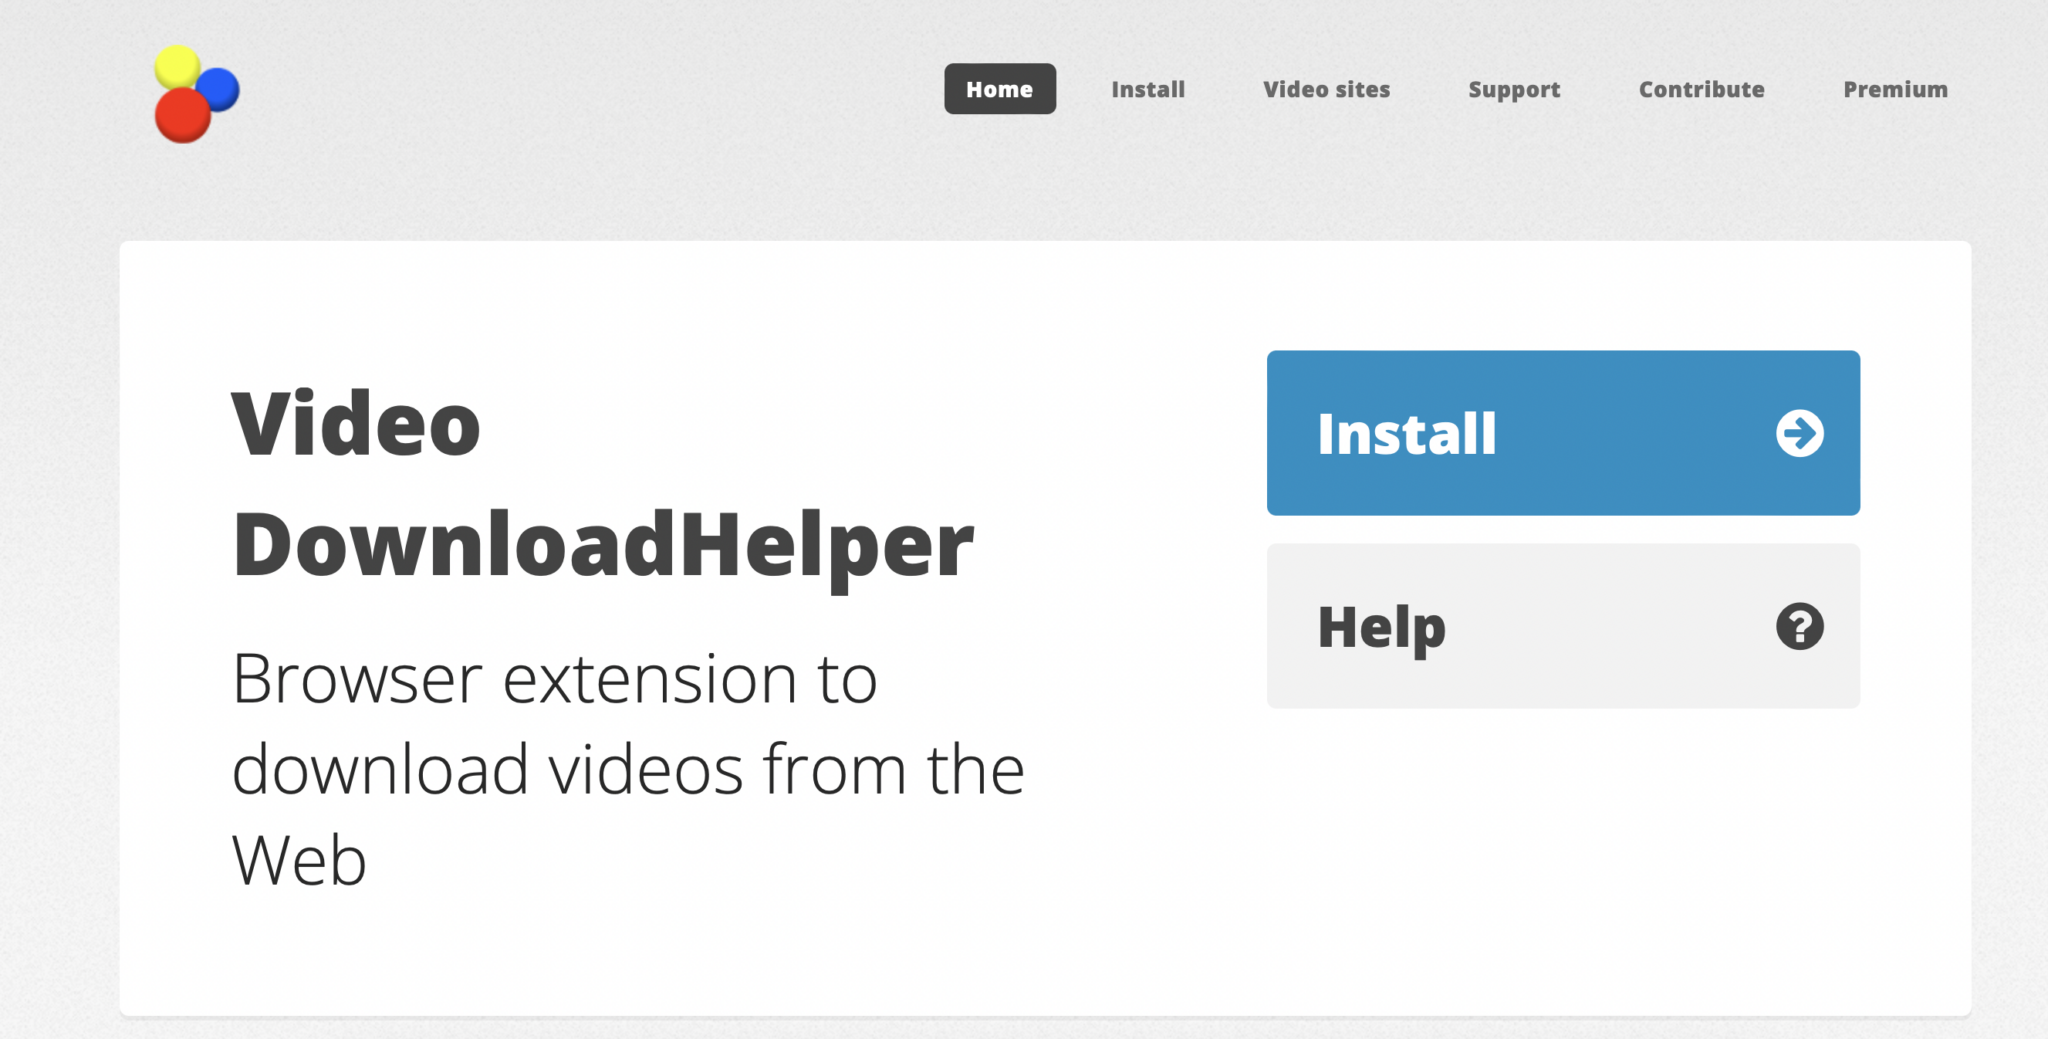Click the word Video in the headline

pos(356,424)
